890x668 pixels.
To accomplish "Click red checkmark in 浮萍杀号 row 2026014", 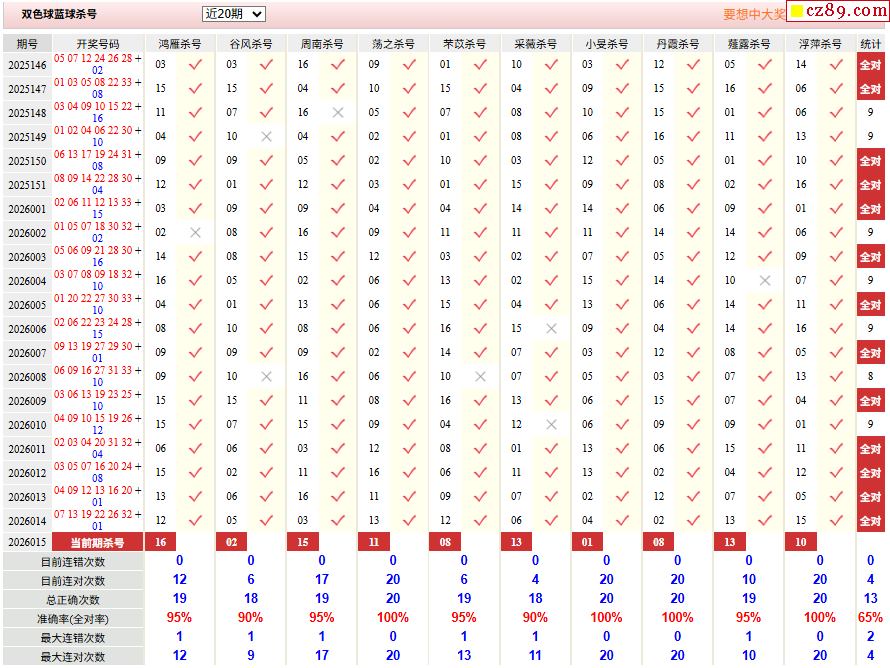I will 836,521.
